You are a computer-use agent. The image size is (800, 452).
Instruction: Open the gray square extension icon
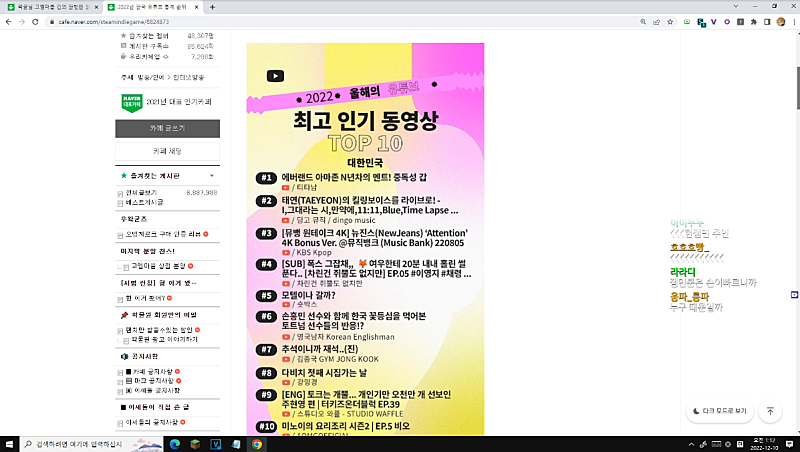(740, 22)
